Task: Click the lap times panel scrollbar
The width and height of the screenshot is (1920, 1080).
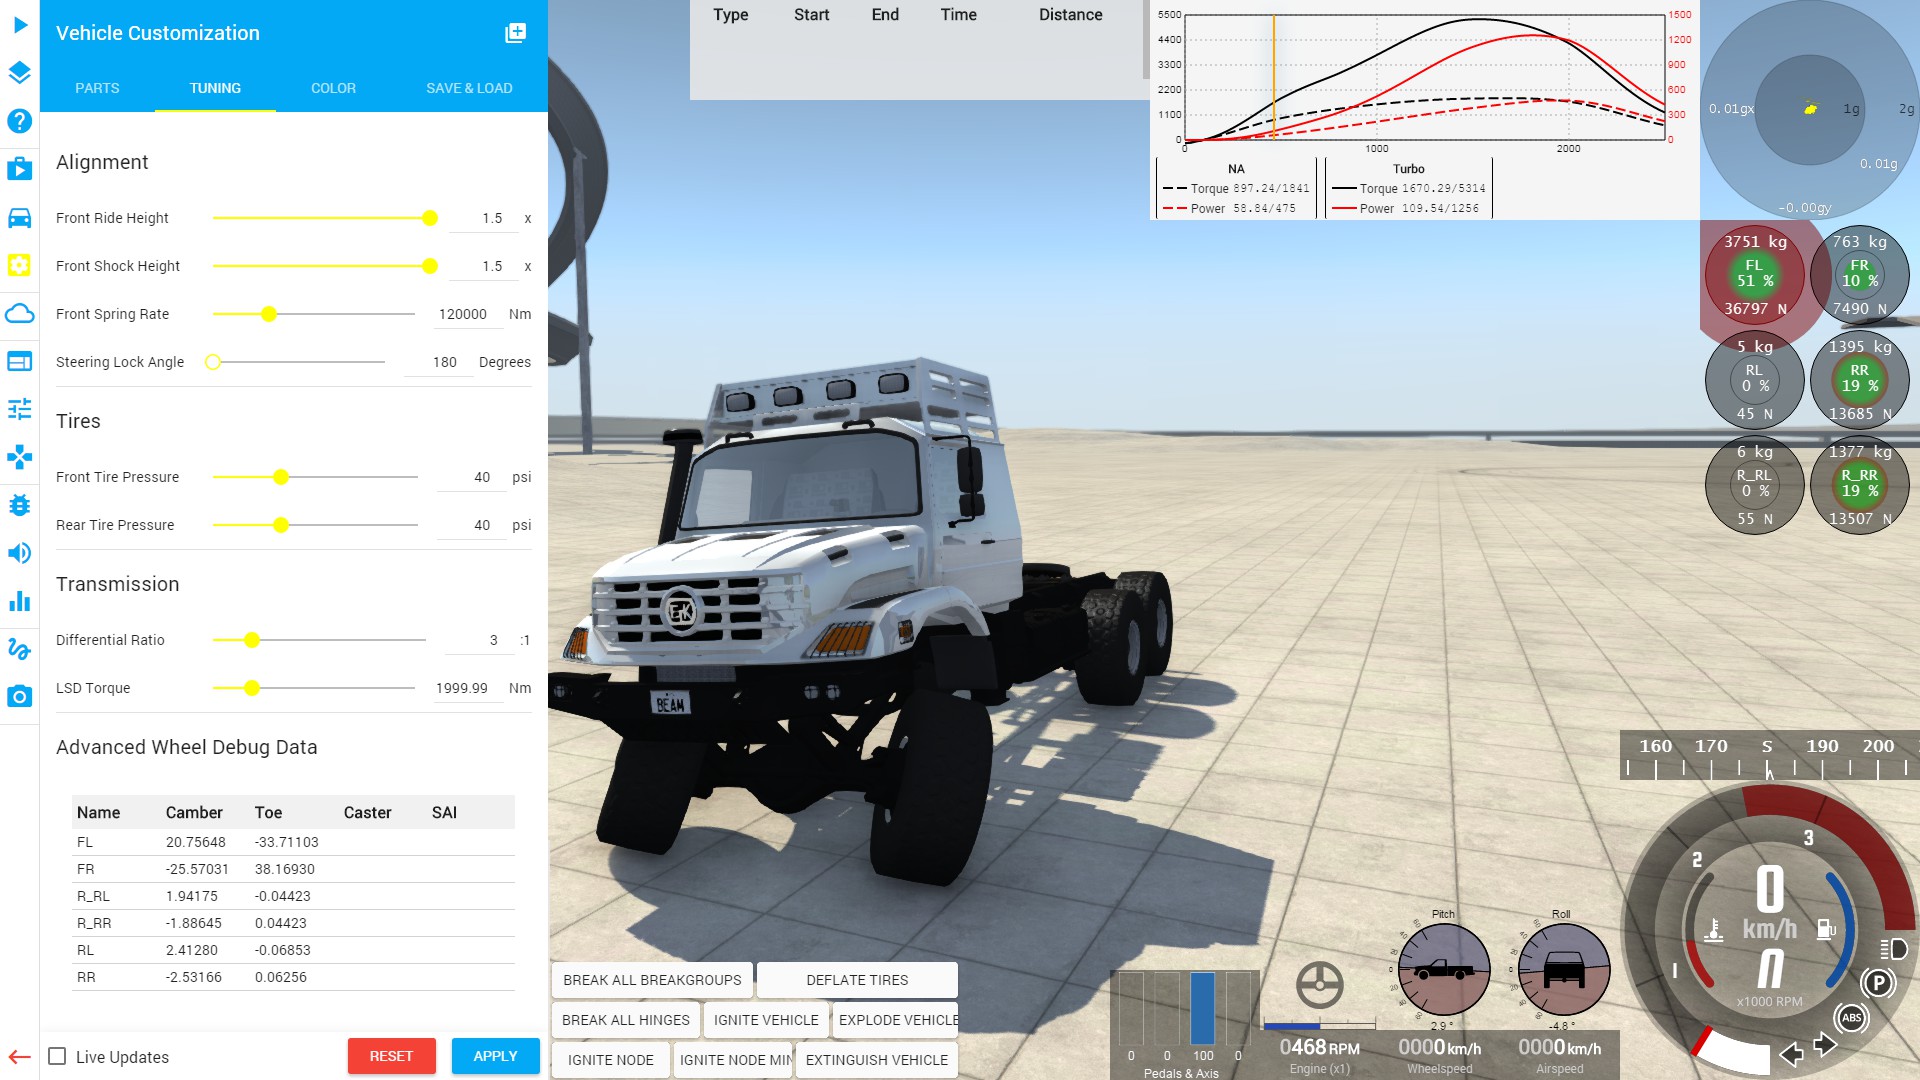Action: pos(1146,40)
